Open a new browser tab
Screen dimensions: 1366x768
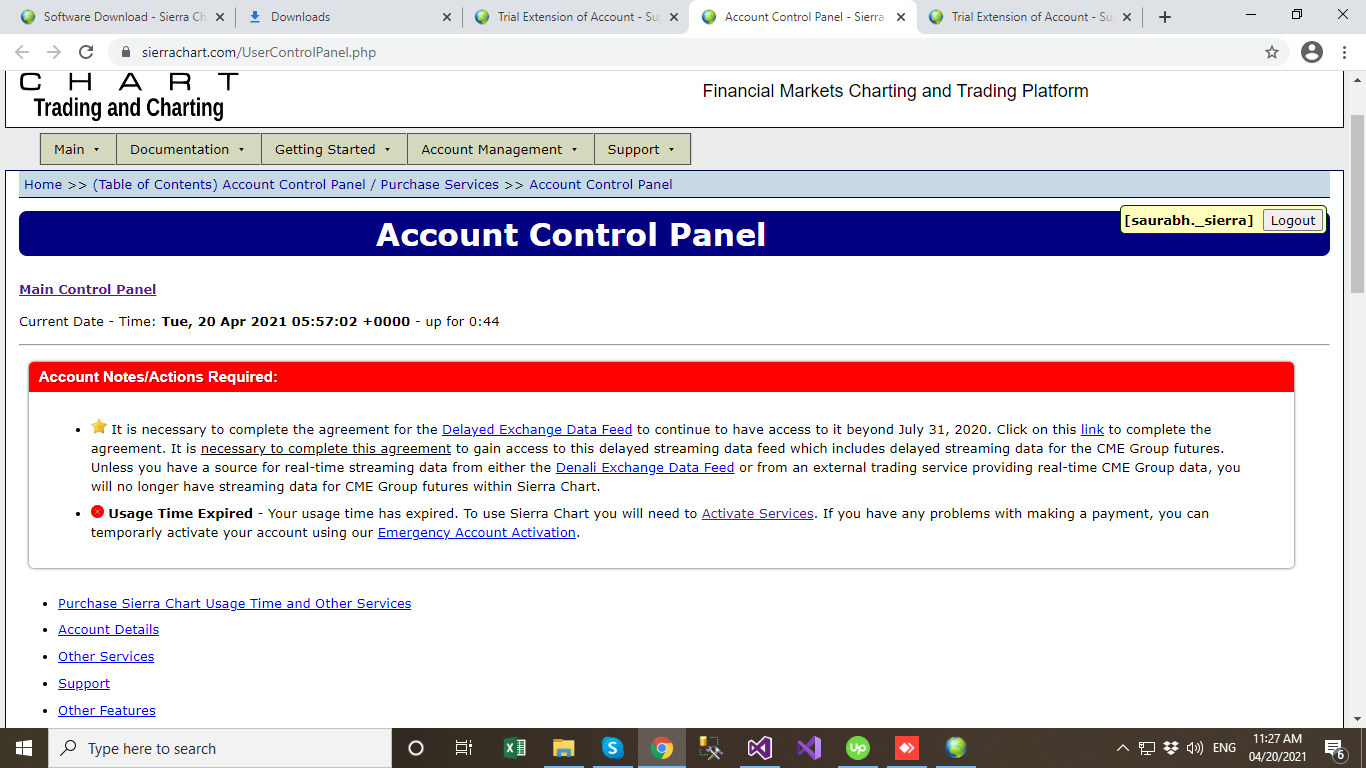coord(1164,17)
